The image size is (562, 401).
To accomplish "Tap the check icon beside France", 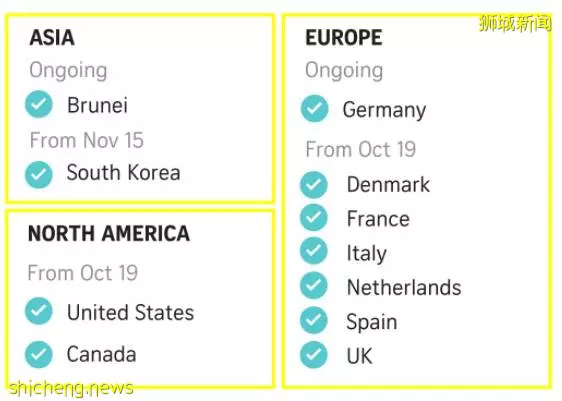I will point(314,218).
